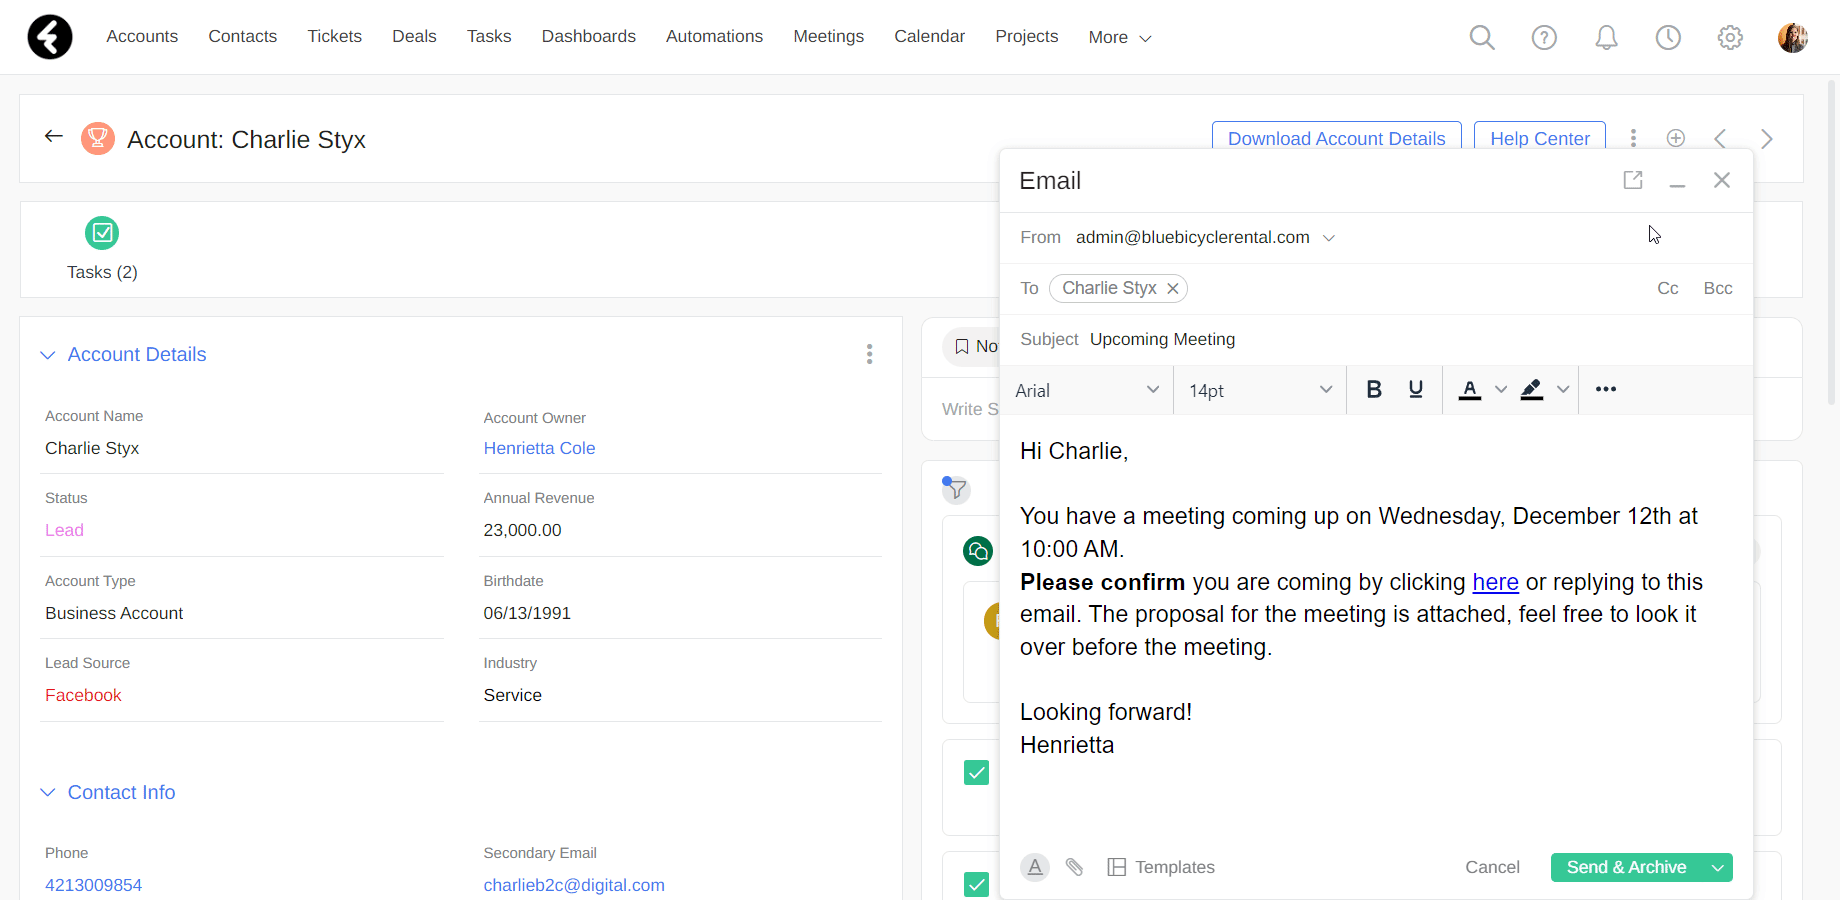Toggle the first green task checkbox
Viewport: 1840px width, 900px height.
click(976, 772)
